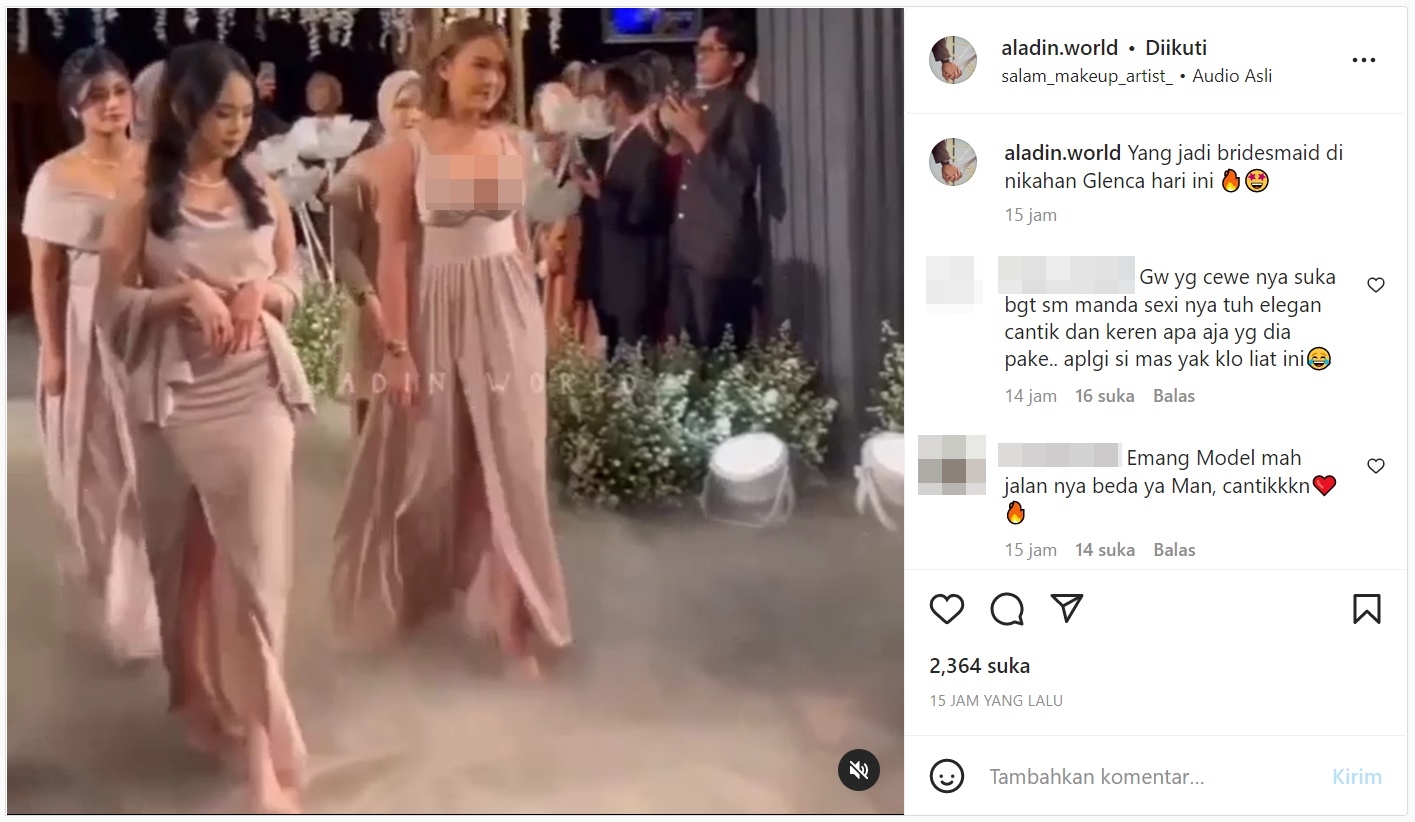This screenshot has width=1415, height=822.
Task: Like the 'Emang Model mah' comment
Action: (1376, 466)
